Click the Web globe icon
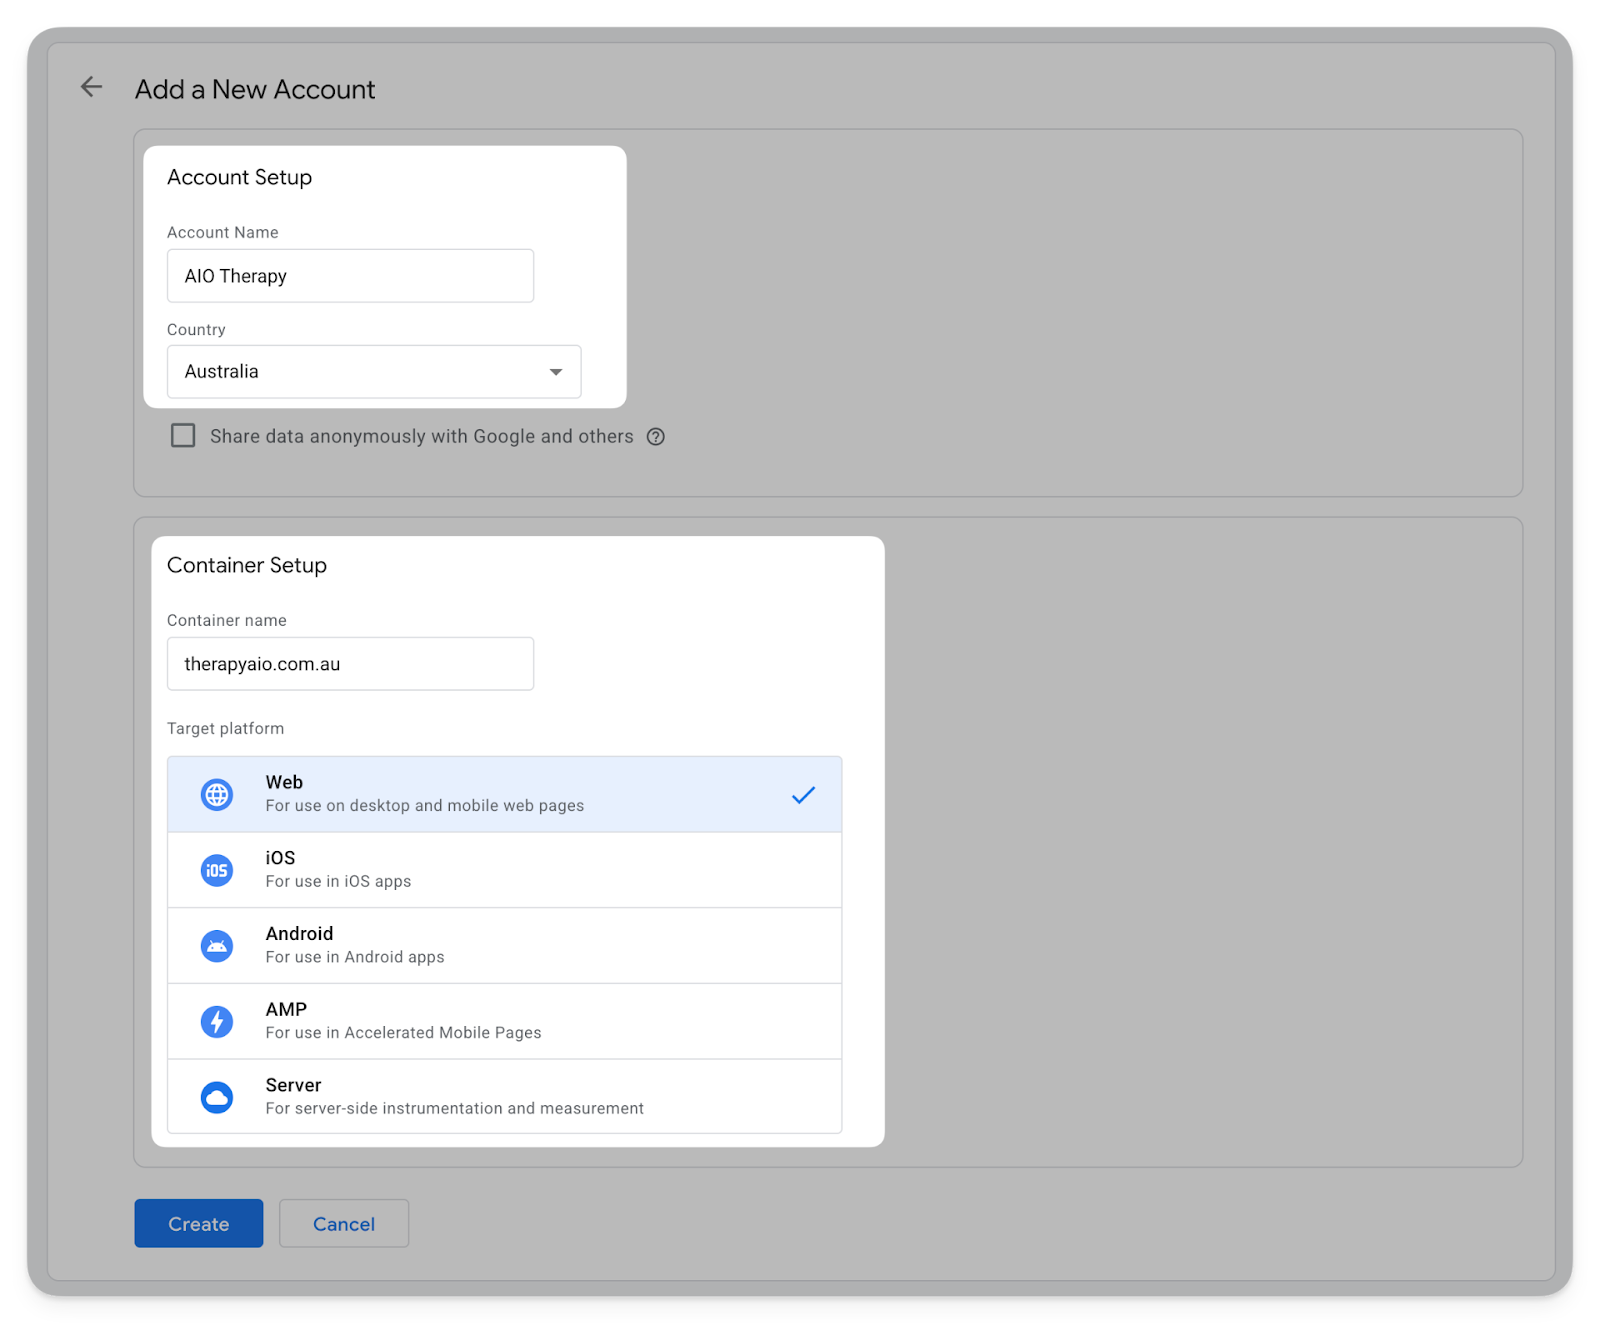Image resolution: width=1600 pixels, height=1323 pixels. (217, 795)
